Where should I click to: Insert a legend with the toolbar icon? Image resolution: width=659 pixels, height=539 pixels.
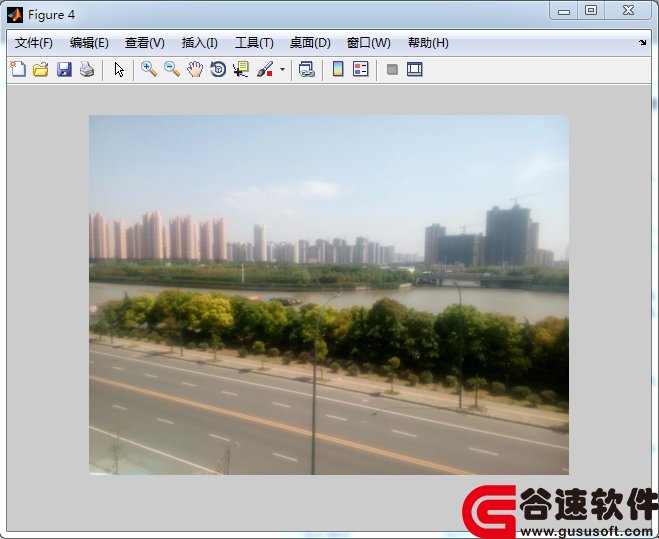[x=361, y=69]
